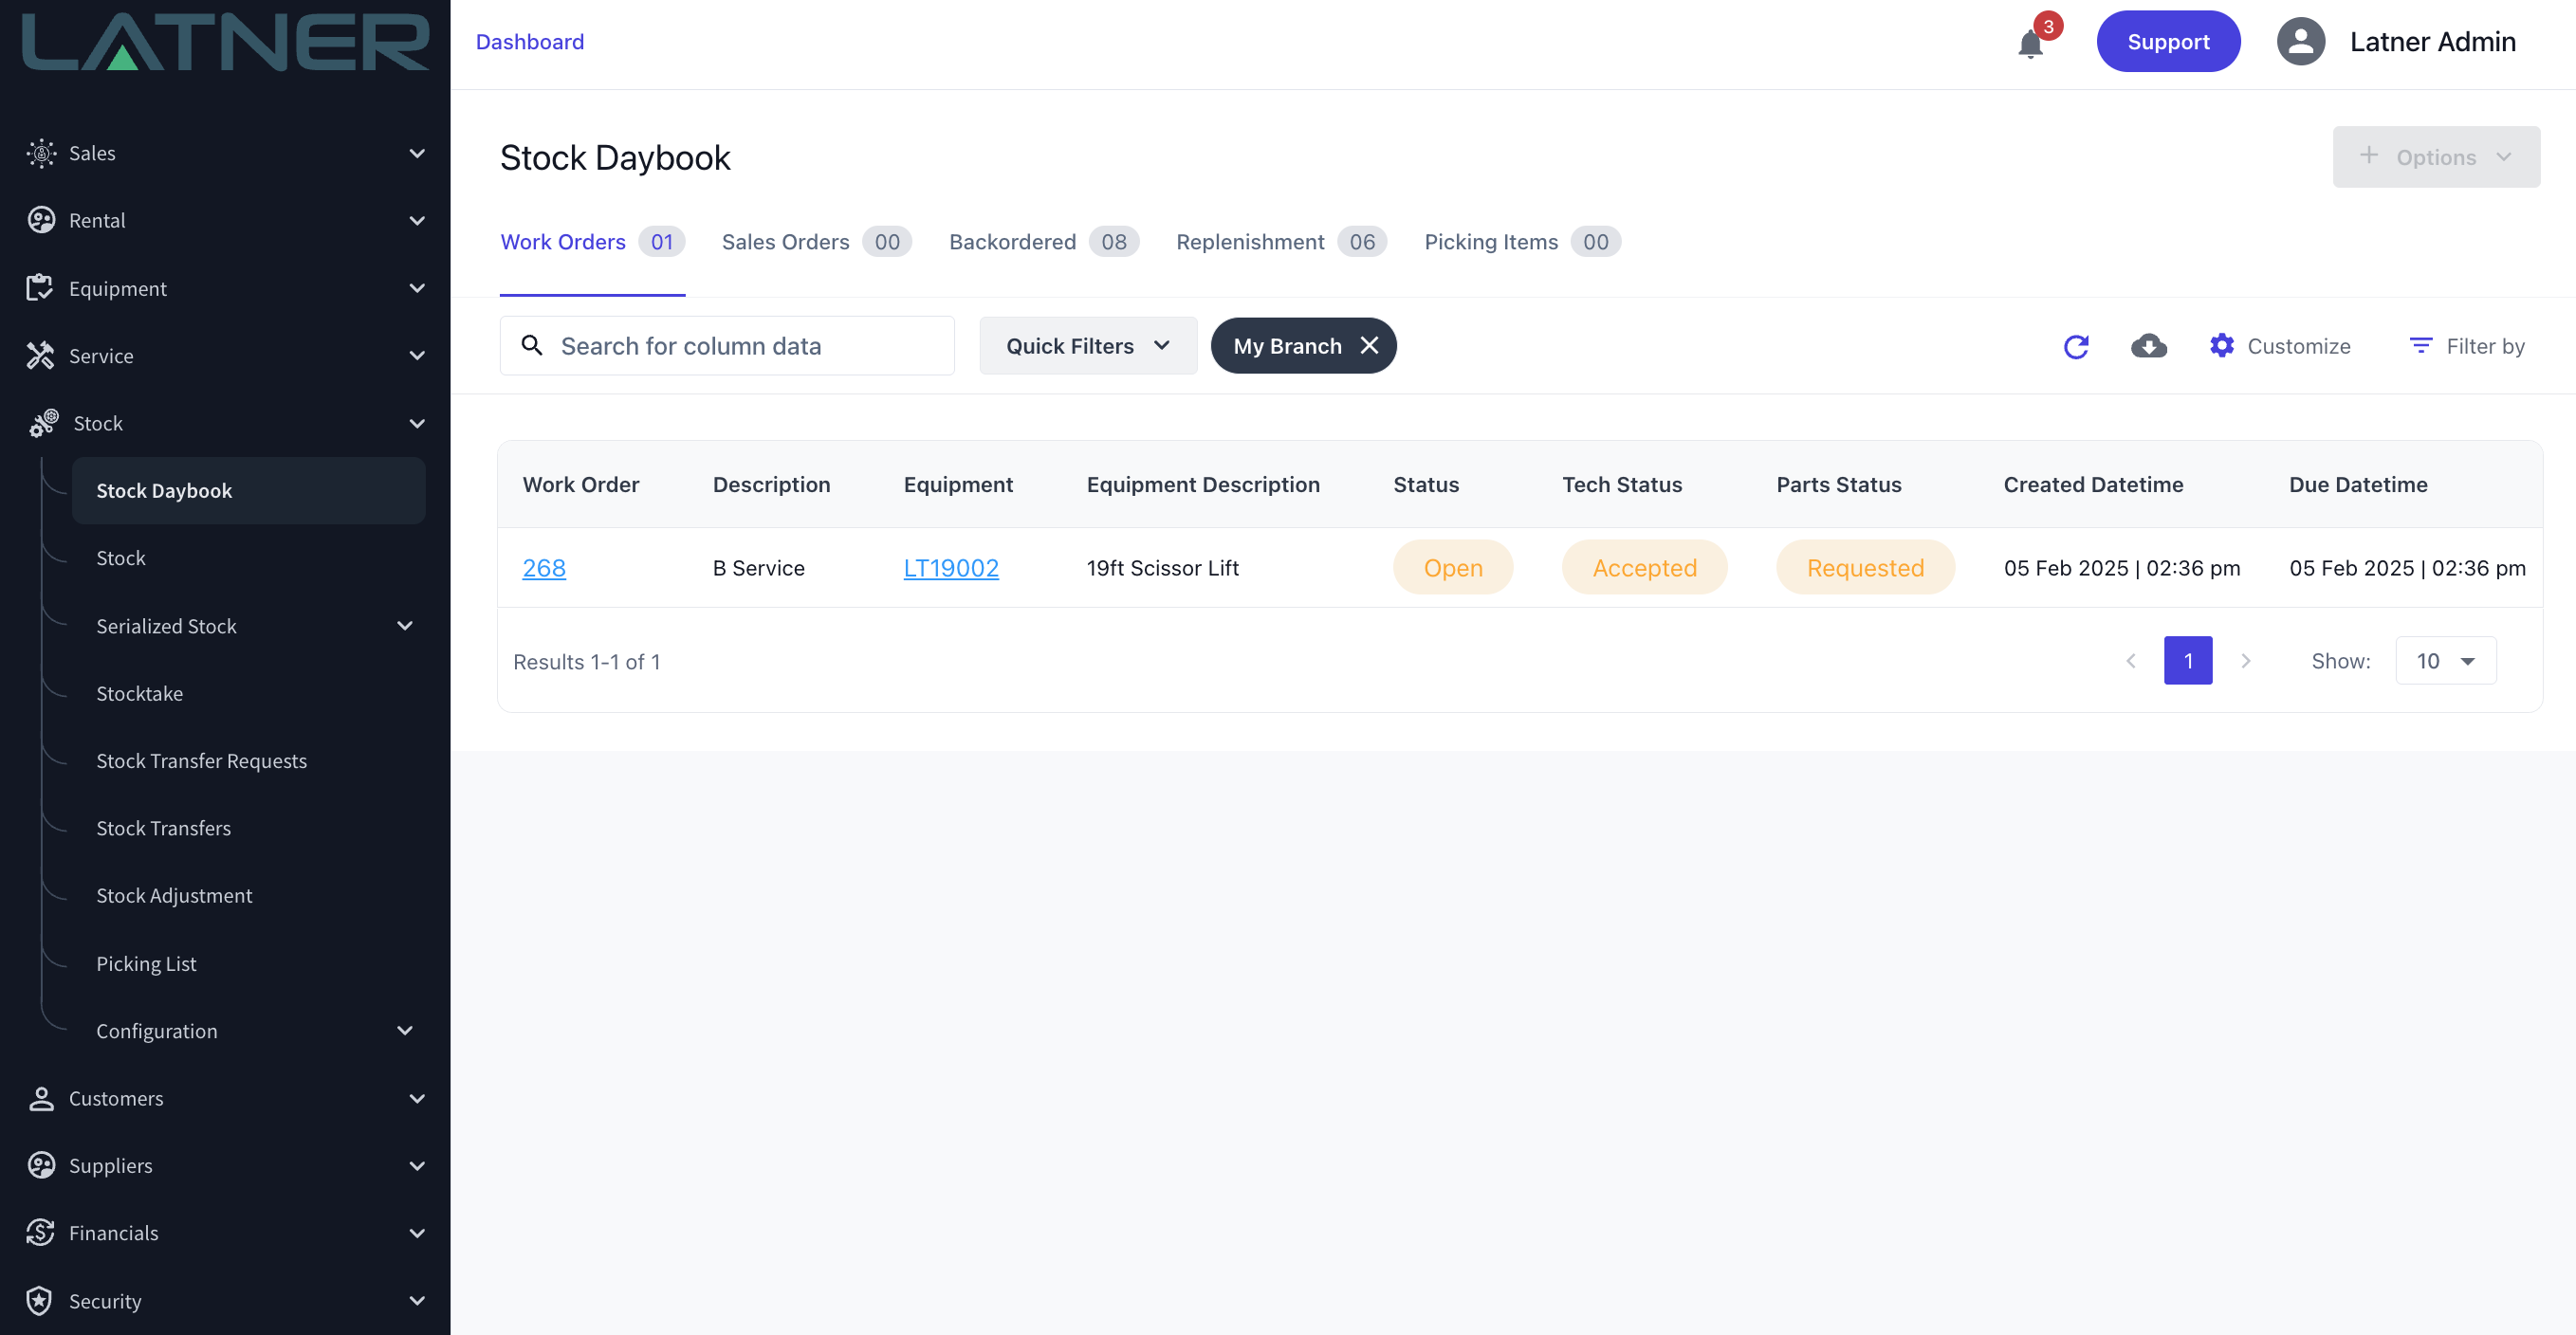2576x1335 pixels.
Task: Open the Quick Filters dropdown
Action: (x=1088, y=346)
